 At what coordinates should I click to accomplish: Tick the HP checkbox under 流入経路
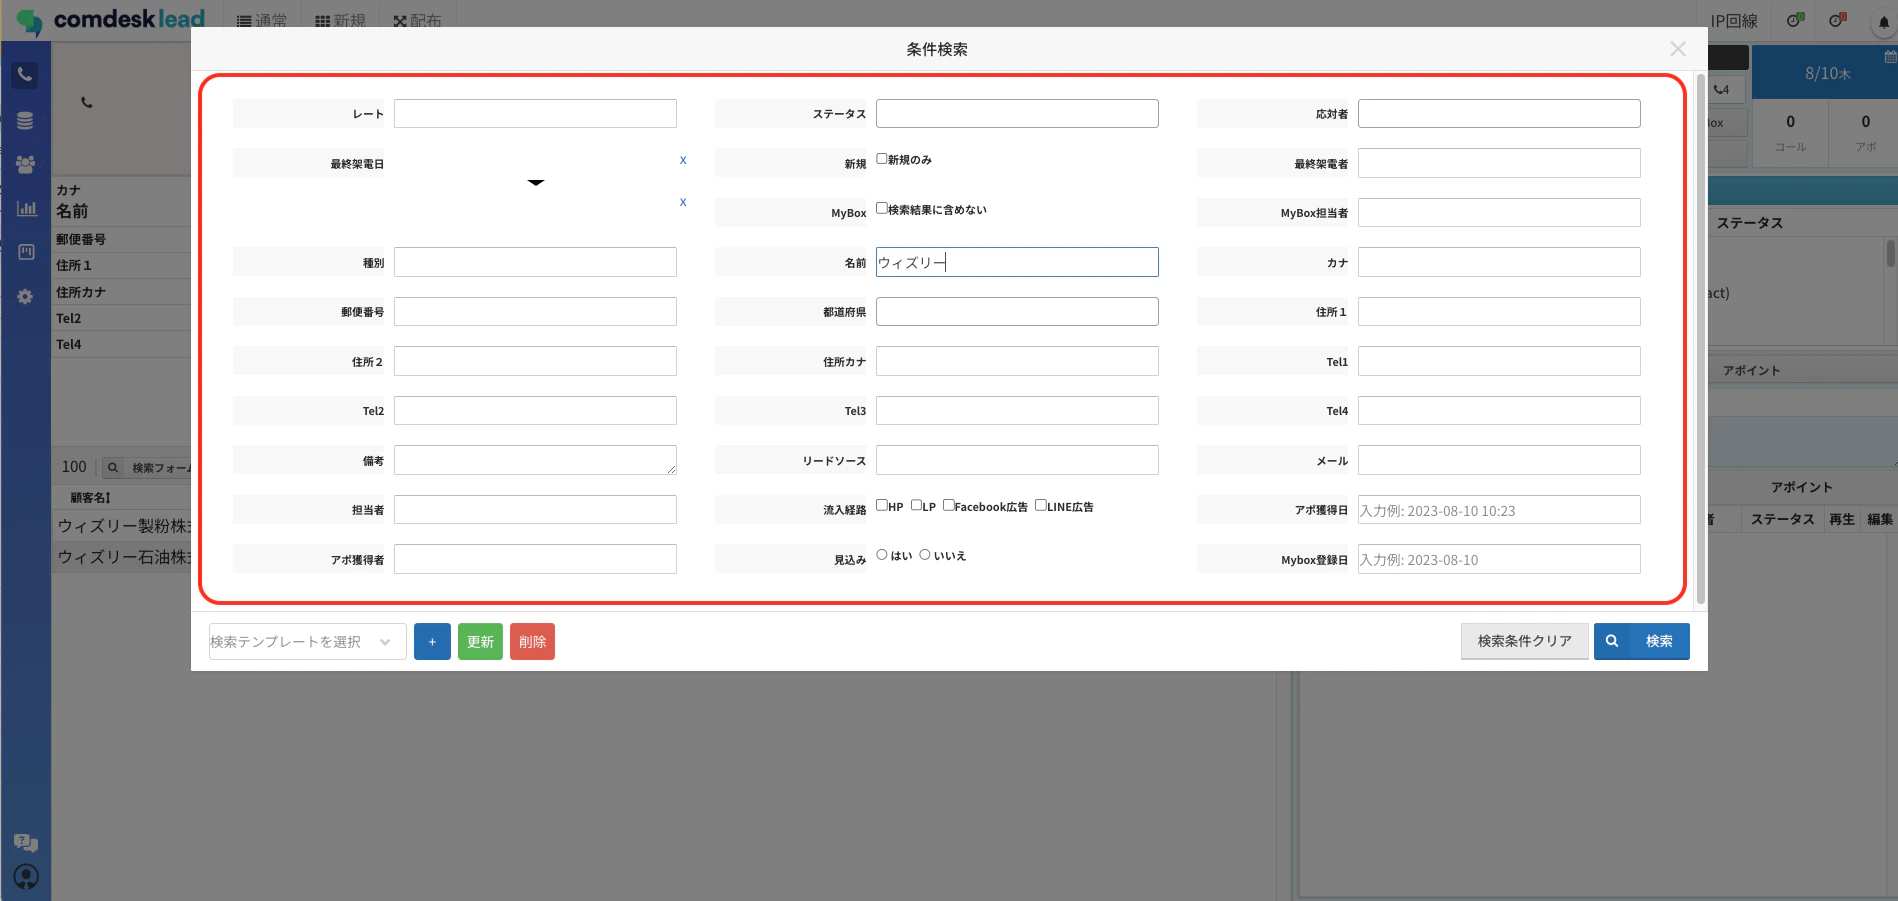pos(882,505)
